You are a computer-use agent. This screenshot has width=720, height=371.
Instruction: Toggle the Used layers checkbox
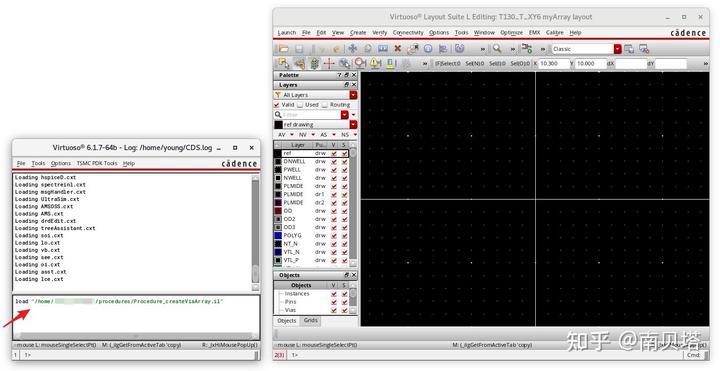click(300, 105)
